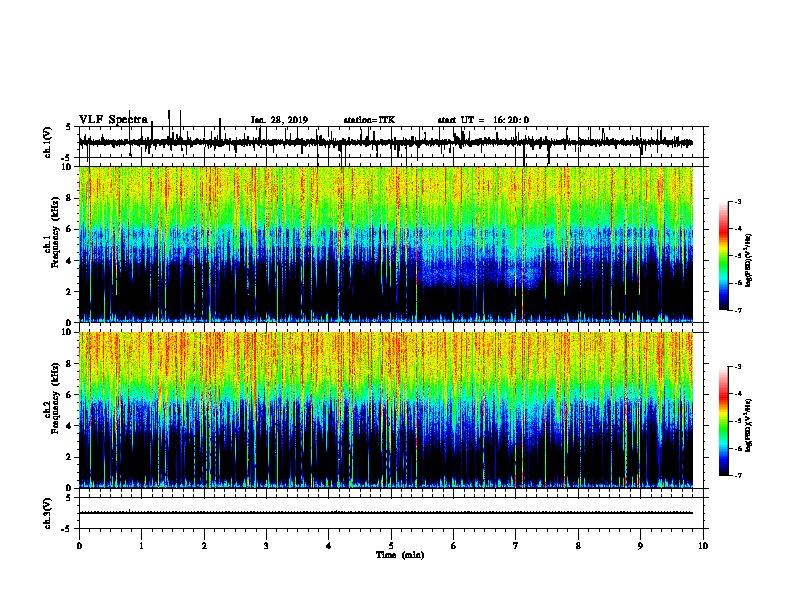
Task: Click the log(PSD) label of ch.2 colorbar
Action: tap(749, 425)
